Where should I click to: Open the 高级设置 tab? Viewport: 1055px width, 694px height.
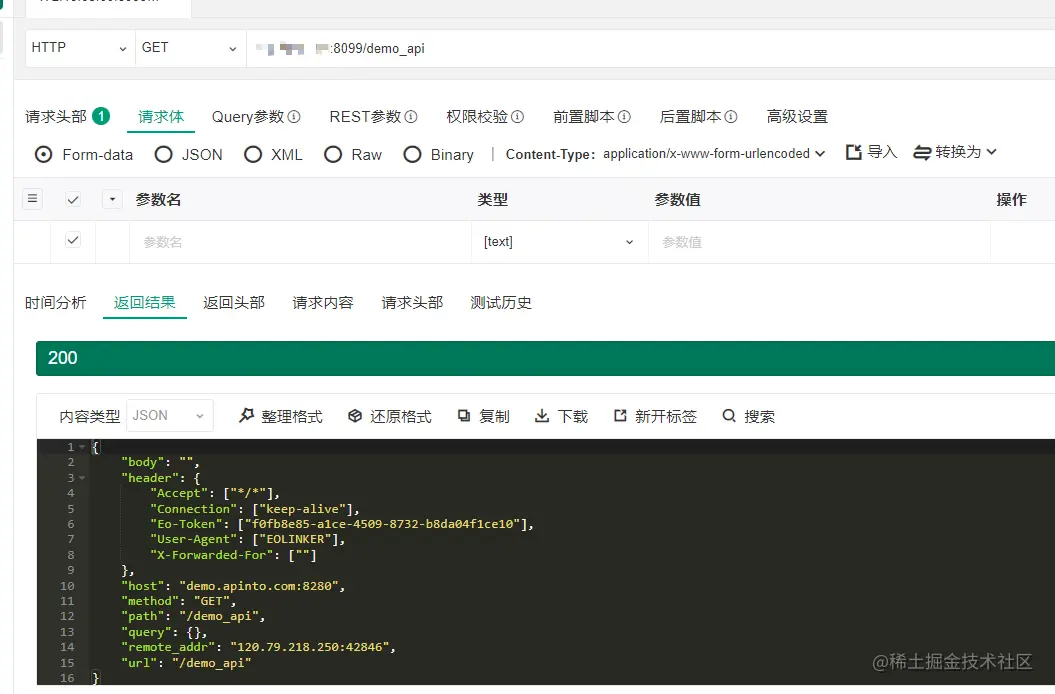click(x=797, y=116)
